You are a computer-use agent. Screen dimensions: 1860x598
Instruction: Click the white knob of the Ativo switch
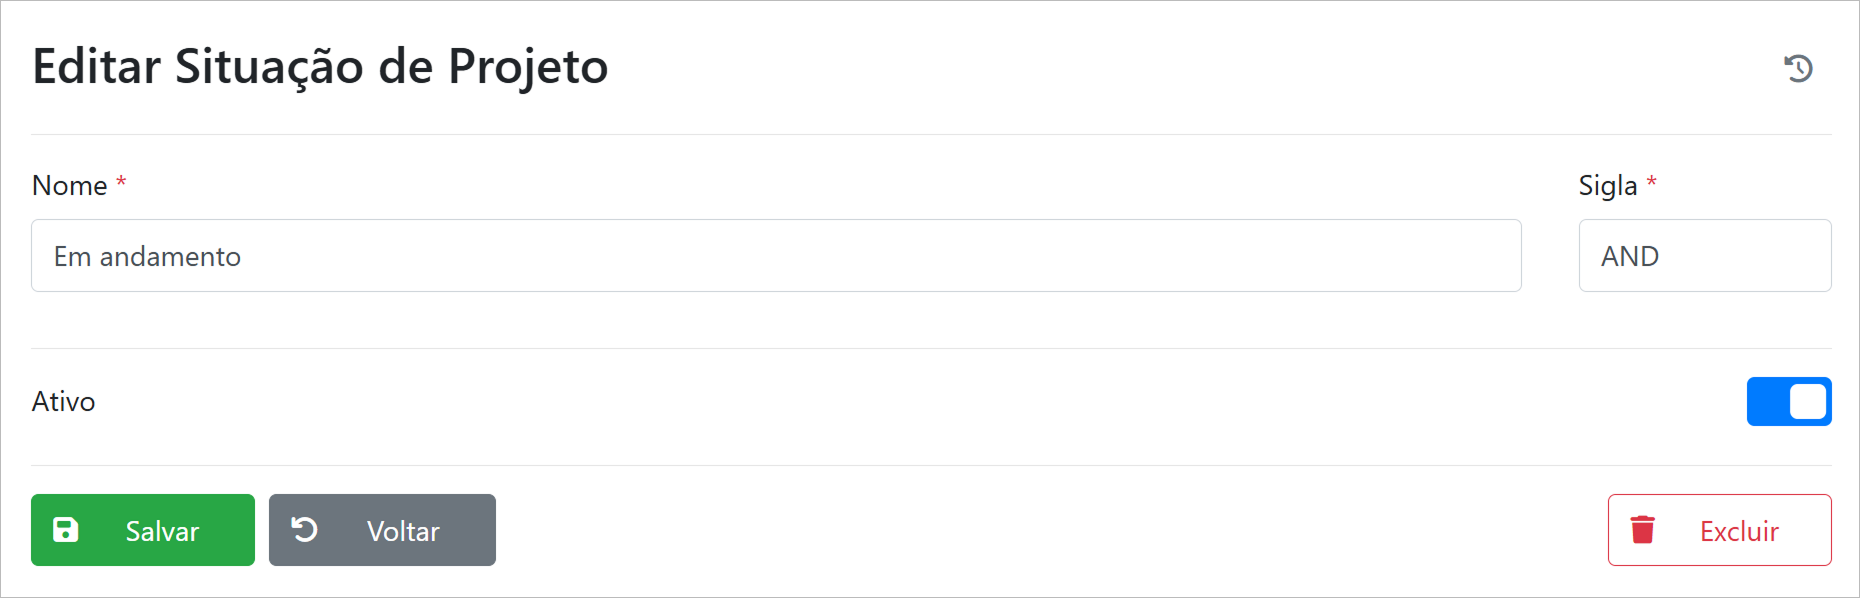coord(1807,402)
